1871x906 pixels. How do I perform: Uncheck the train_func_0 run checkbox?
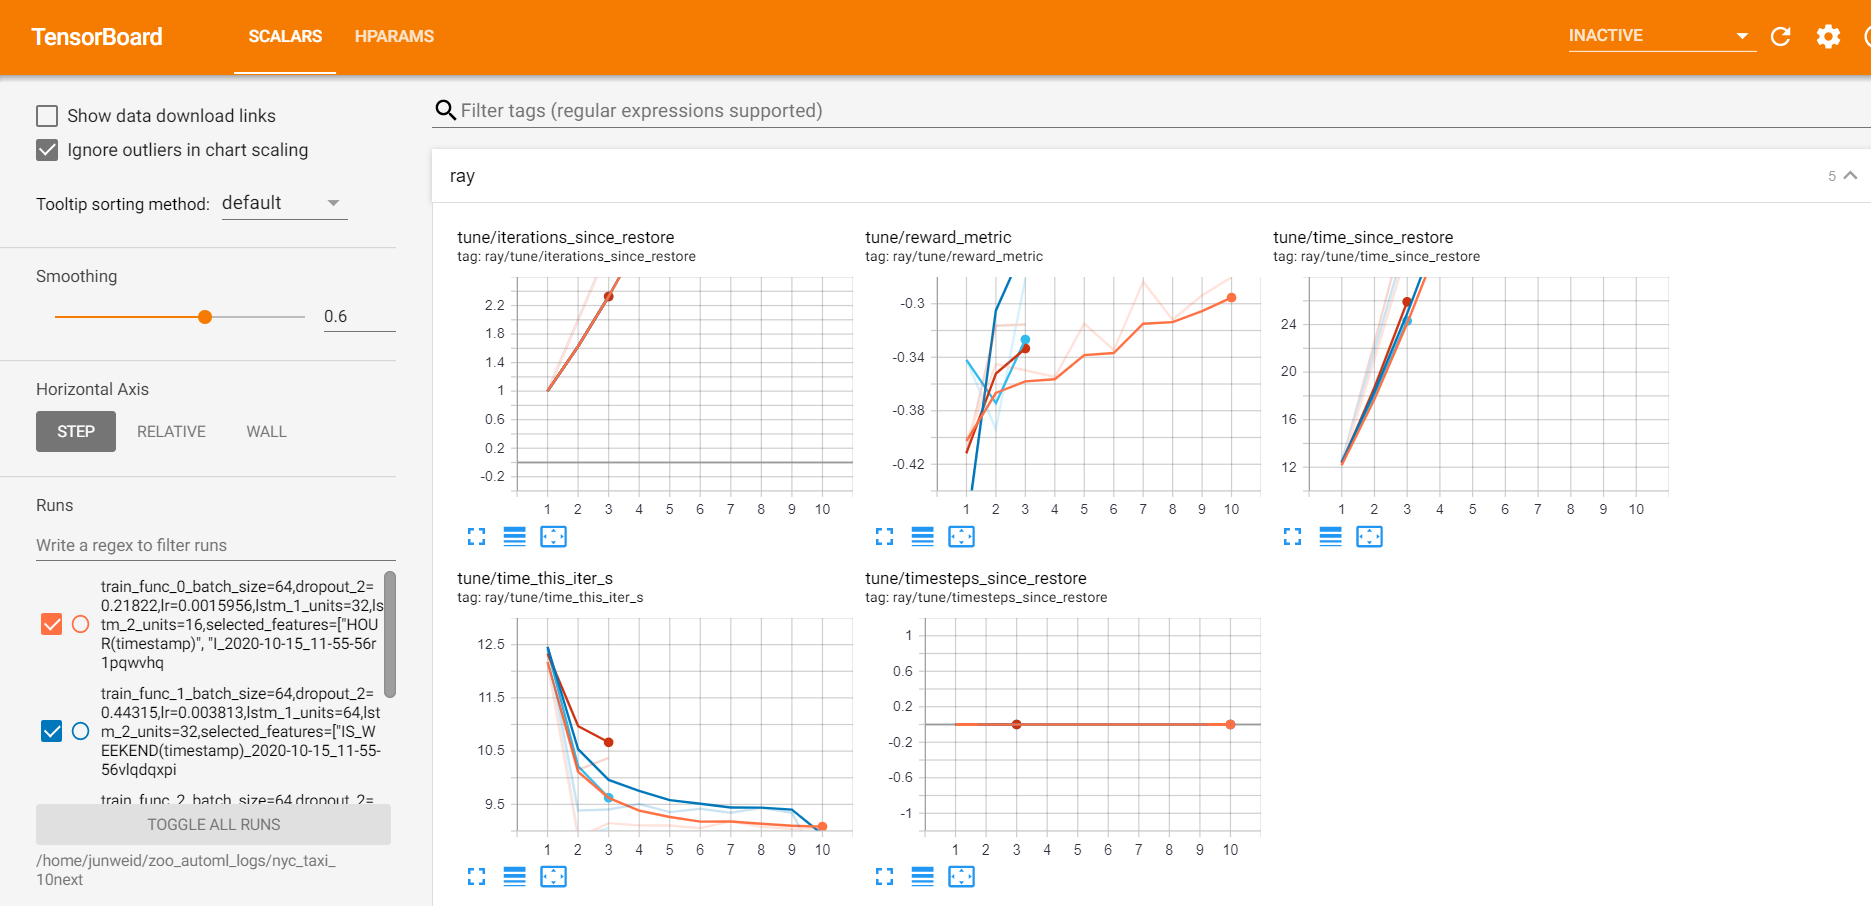(52, 624)
